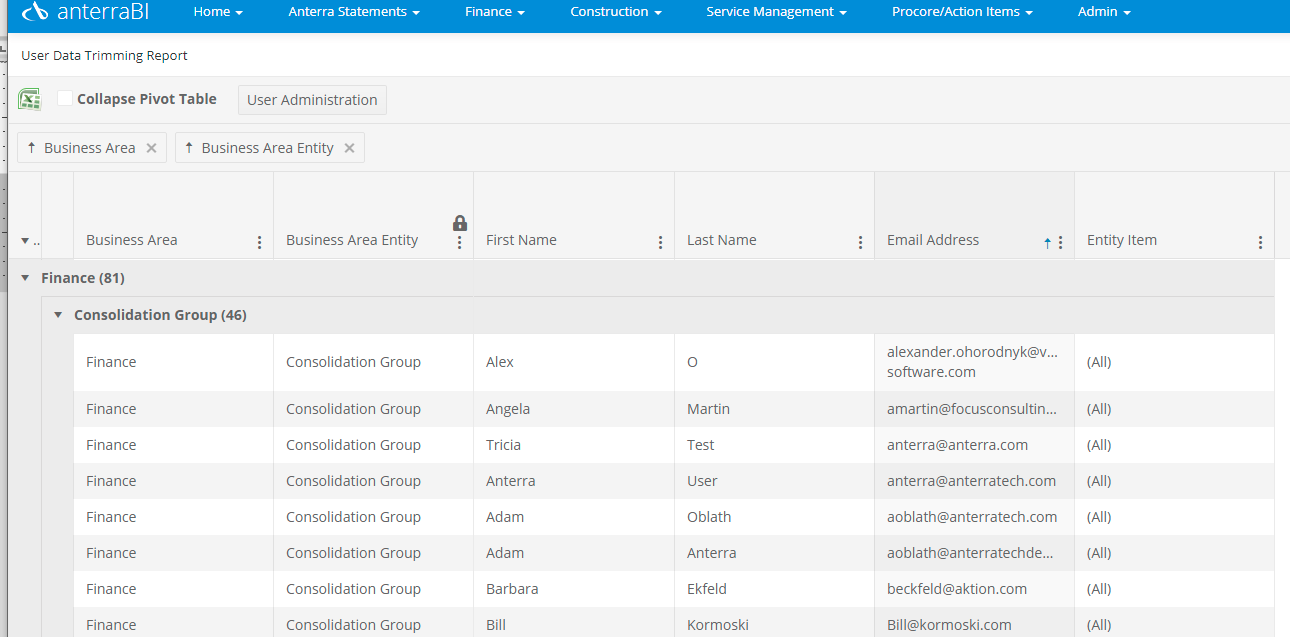Open Last Name column menu dots
Viewport: 1290px width, 637px height.
(x=860, y=242)
